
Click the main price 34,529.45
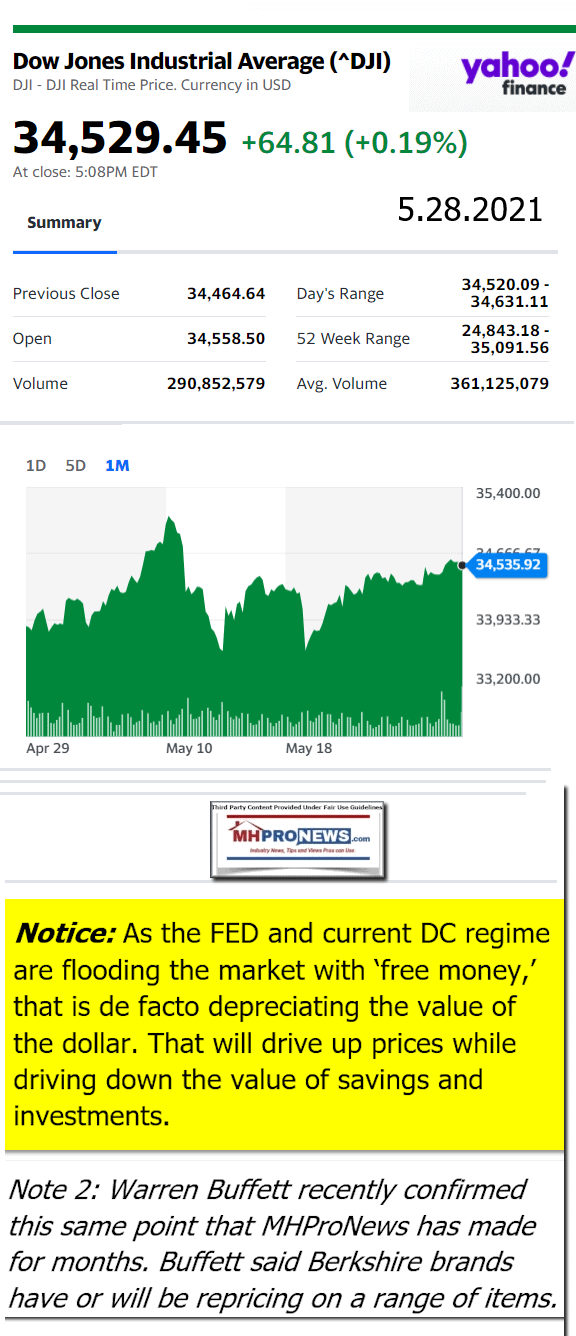point(120,138)
